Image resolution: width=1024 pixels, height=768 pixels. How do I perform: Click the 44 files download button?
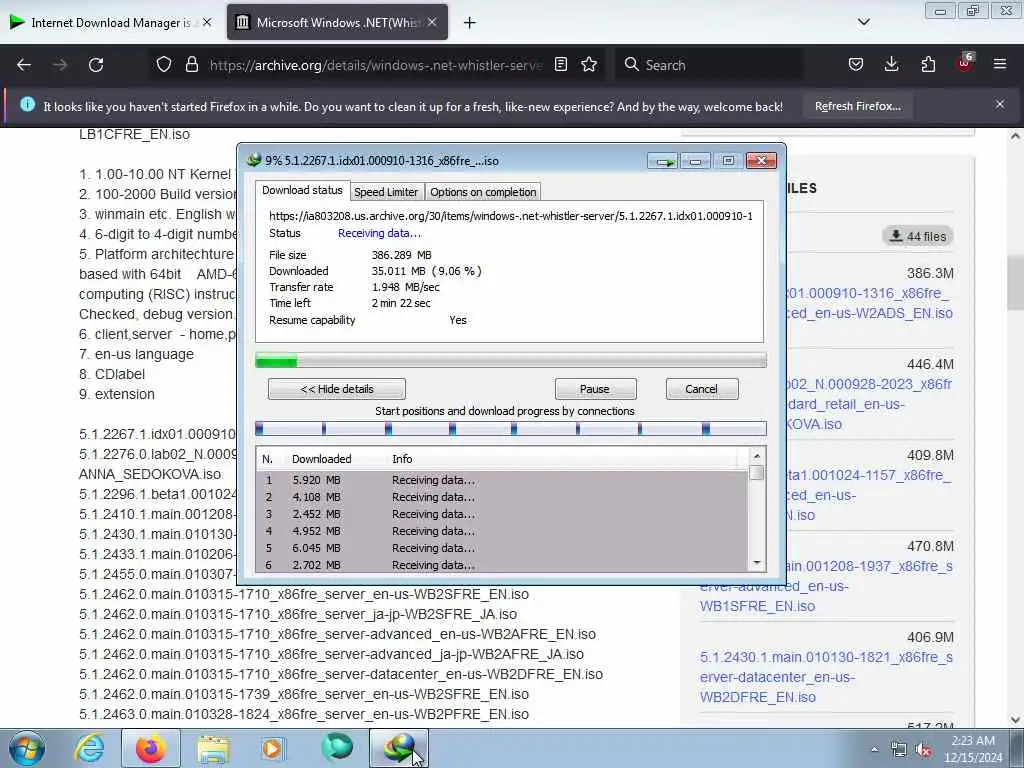click(x=918, y=236)
